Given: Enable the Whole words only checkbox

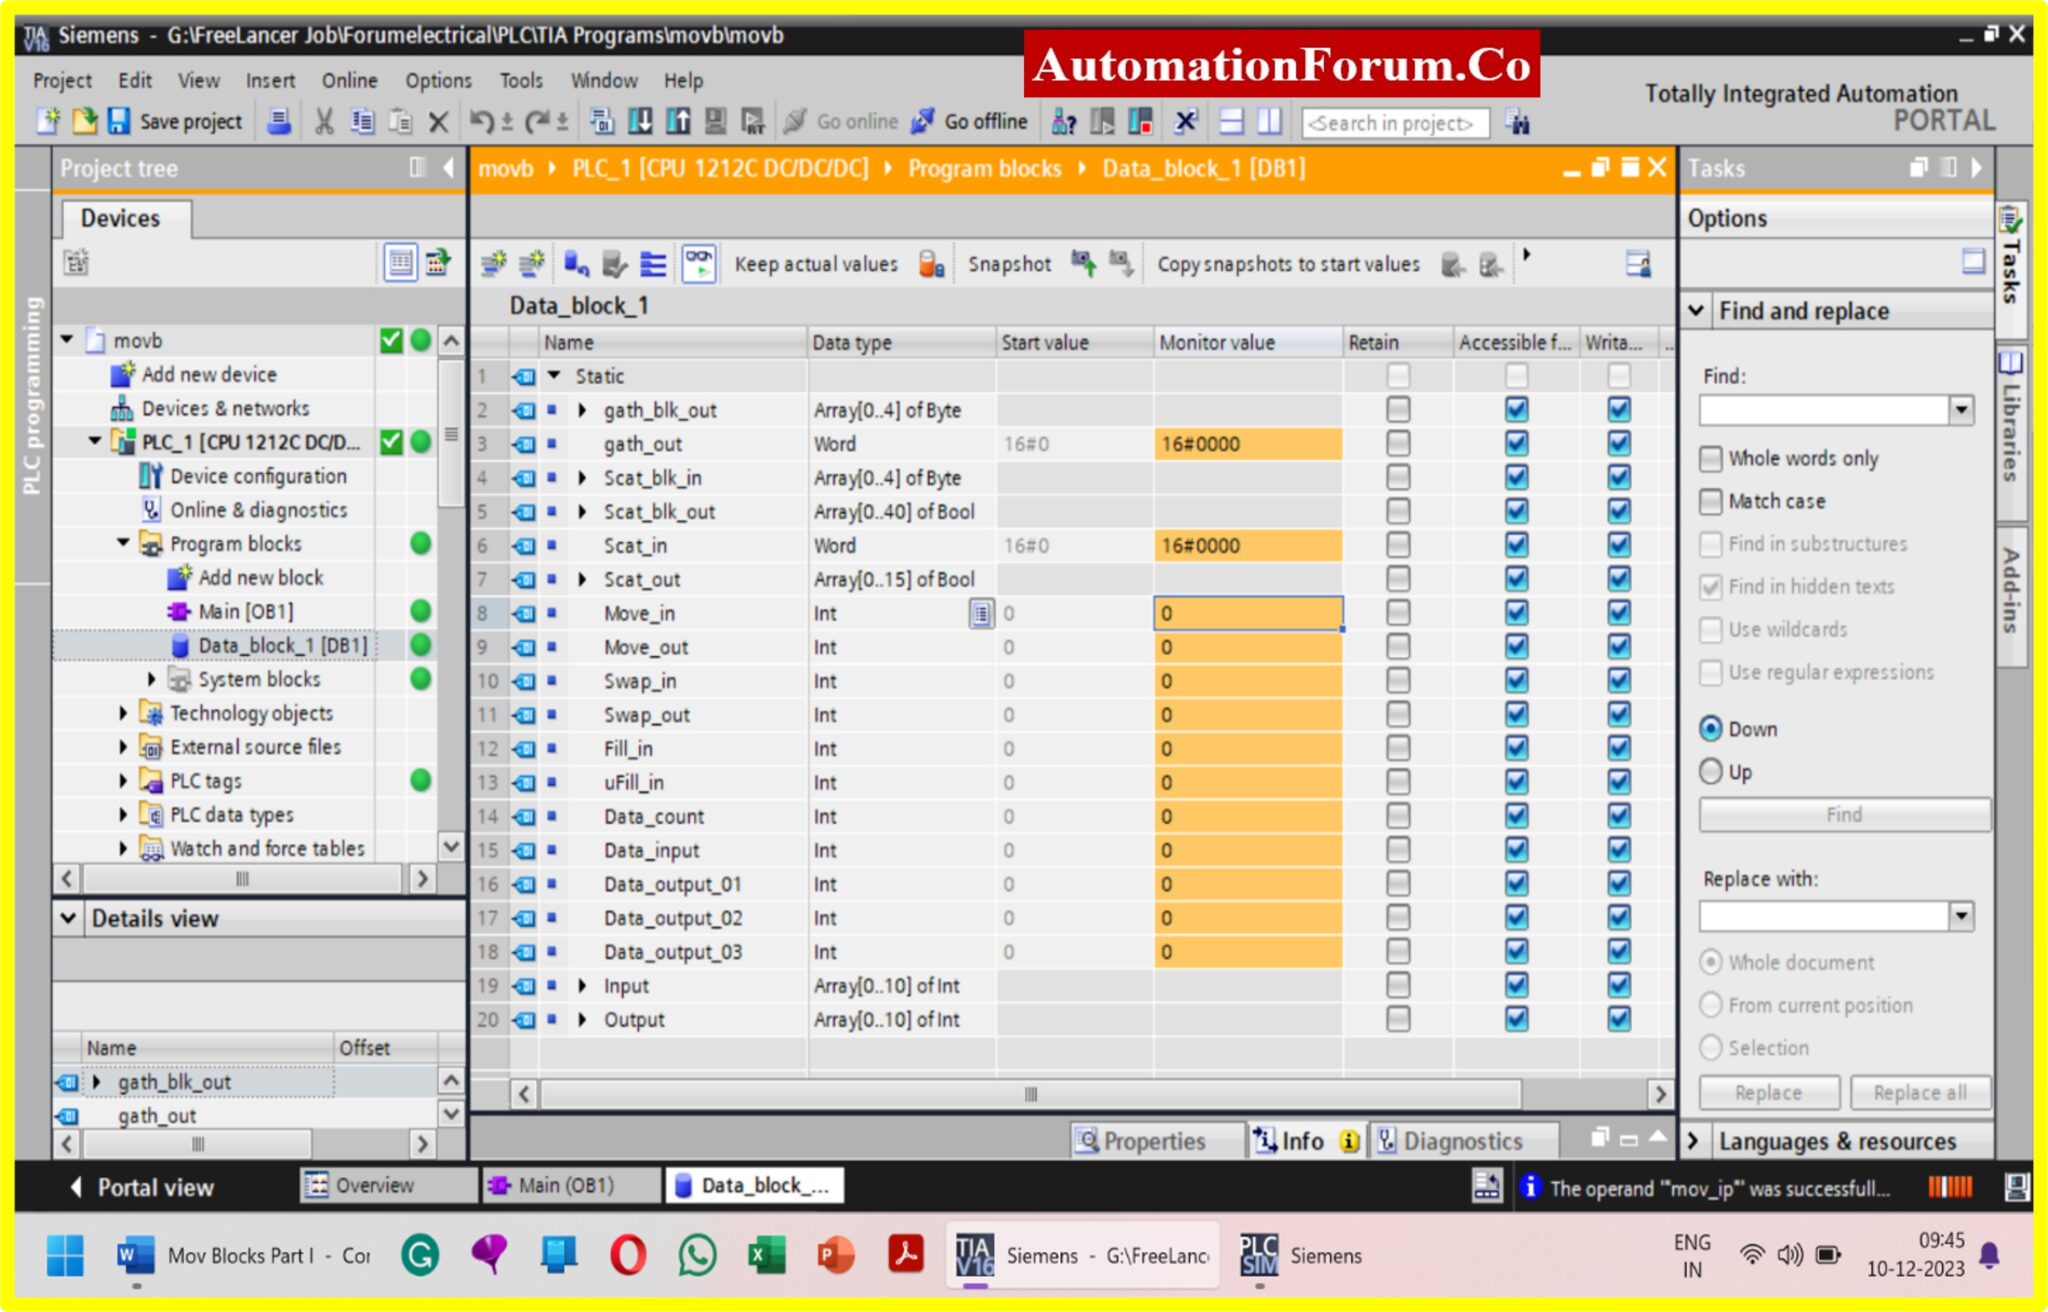Looking at the screenshot, I should (1712, 458).
